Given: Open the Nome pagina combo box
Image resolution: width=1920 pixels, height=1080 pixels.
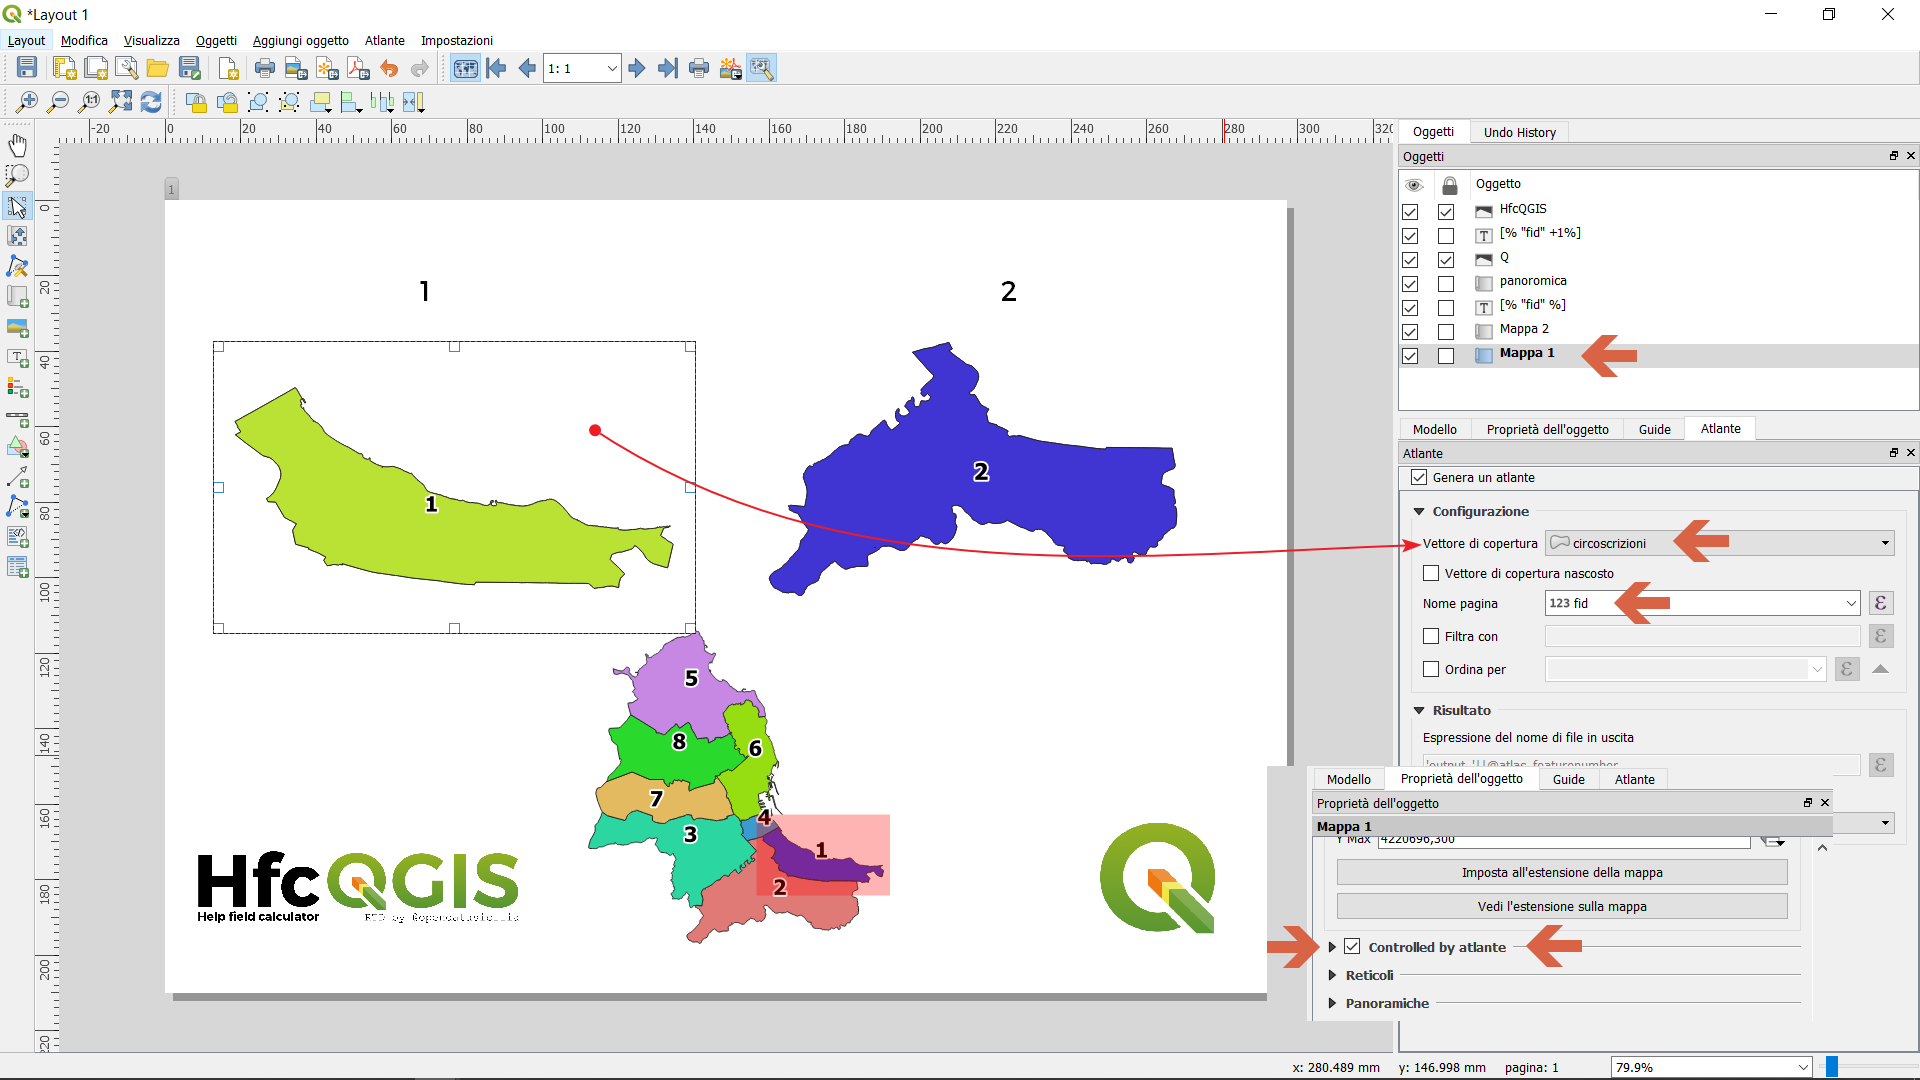Looking at the screenshot, I should tap(1850, 603).
